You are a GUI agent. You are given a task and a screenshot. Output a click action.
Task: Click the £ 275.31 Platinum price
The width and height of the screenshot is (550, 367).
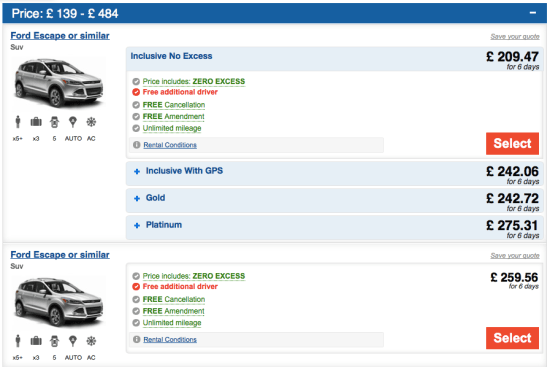pos(512,226)
